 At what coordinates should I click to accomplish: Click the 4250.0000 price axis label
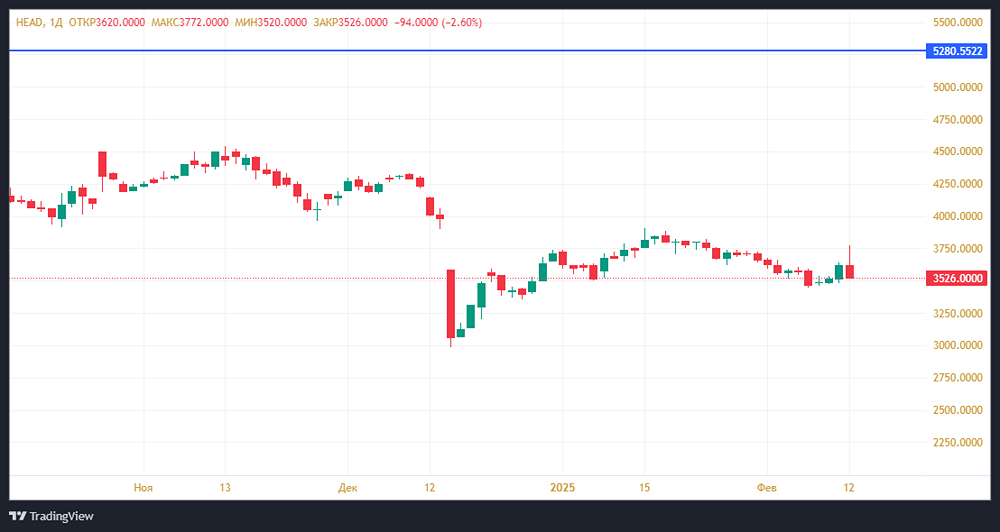pyautogui.click(x=957, y=184)
